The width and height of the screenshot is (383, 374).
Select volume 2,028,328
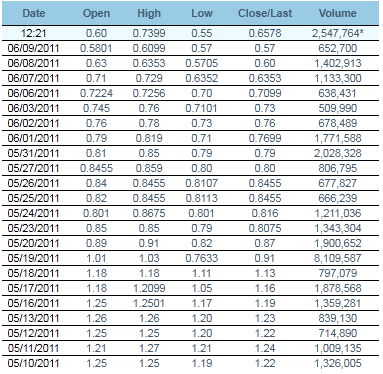pos(338,153)
